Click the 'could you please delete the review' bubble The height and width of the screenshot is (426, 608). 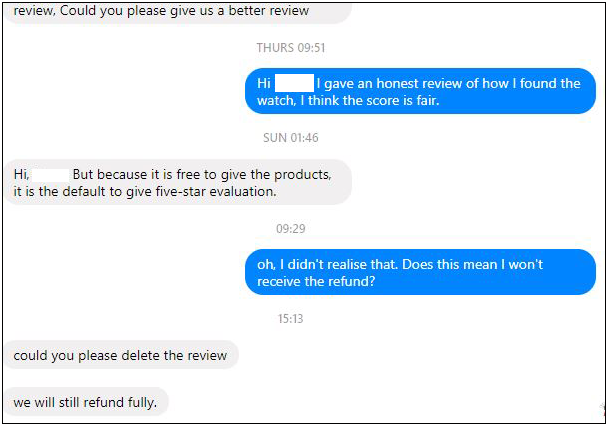click(x=121, y=355)
